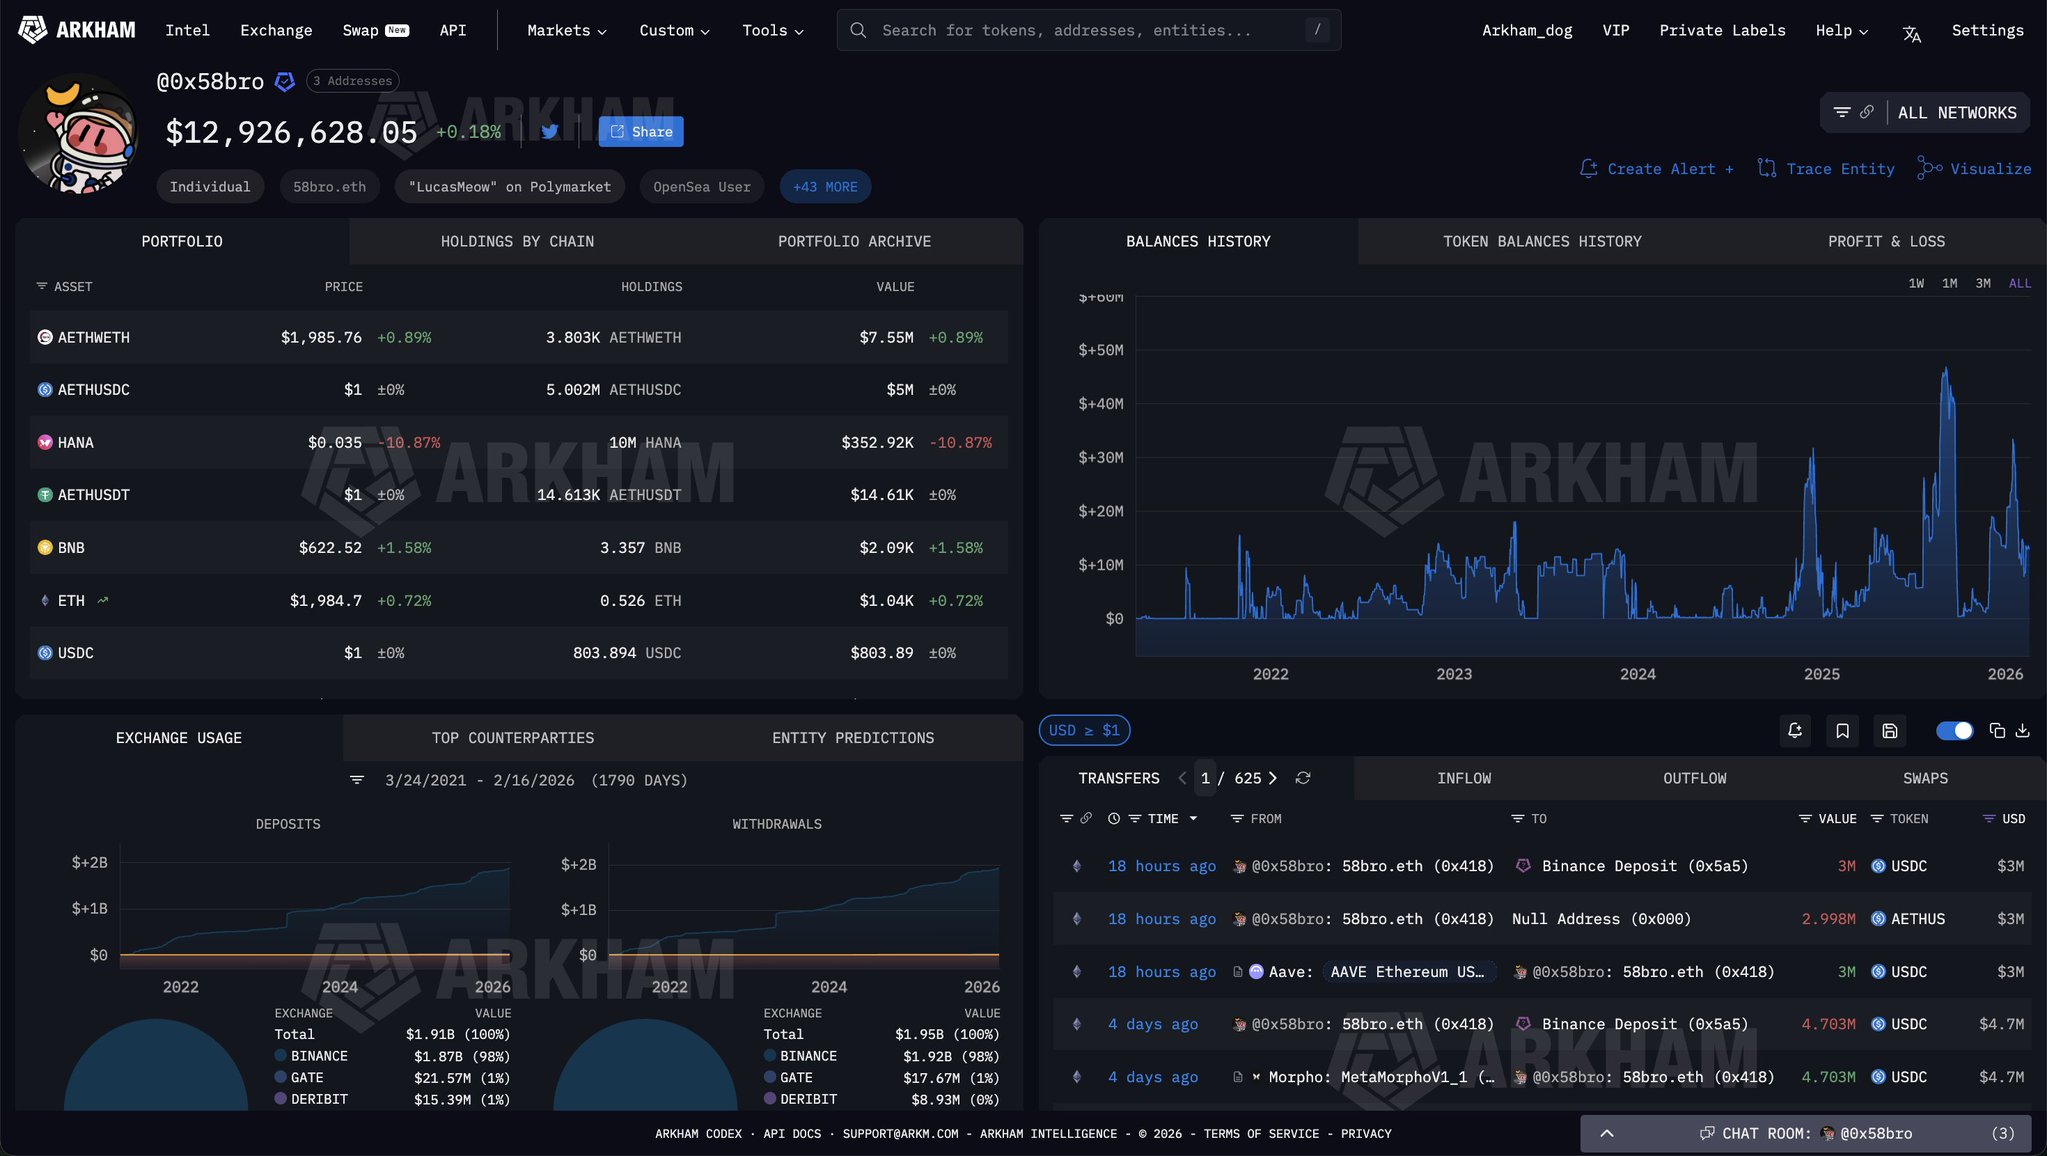Open the PROFIT & LOSS tab
The height and width of the screenshot is (1156, 2047).
tap(1885, 242)
